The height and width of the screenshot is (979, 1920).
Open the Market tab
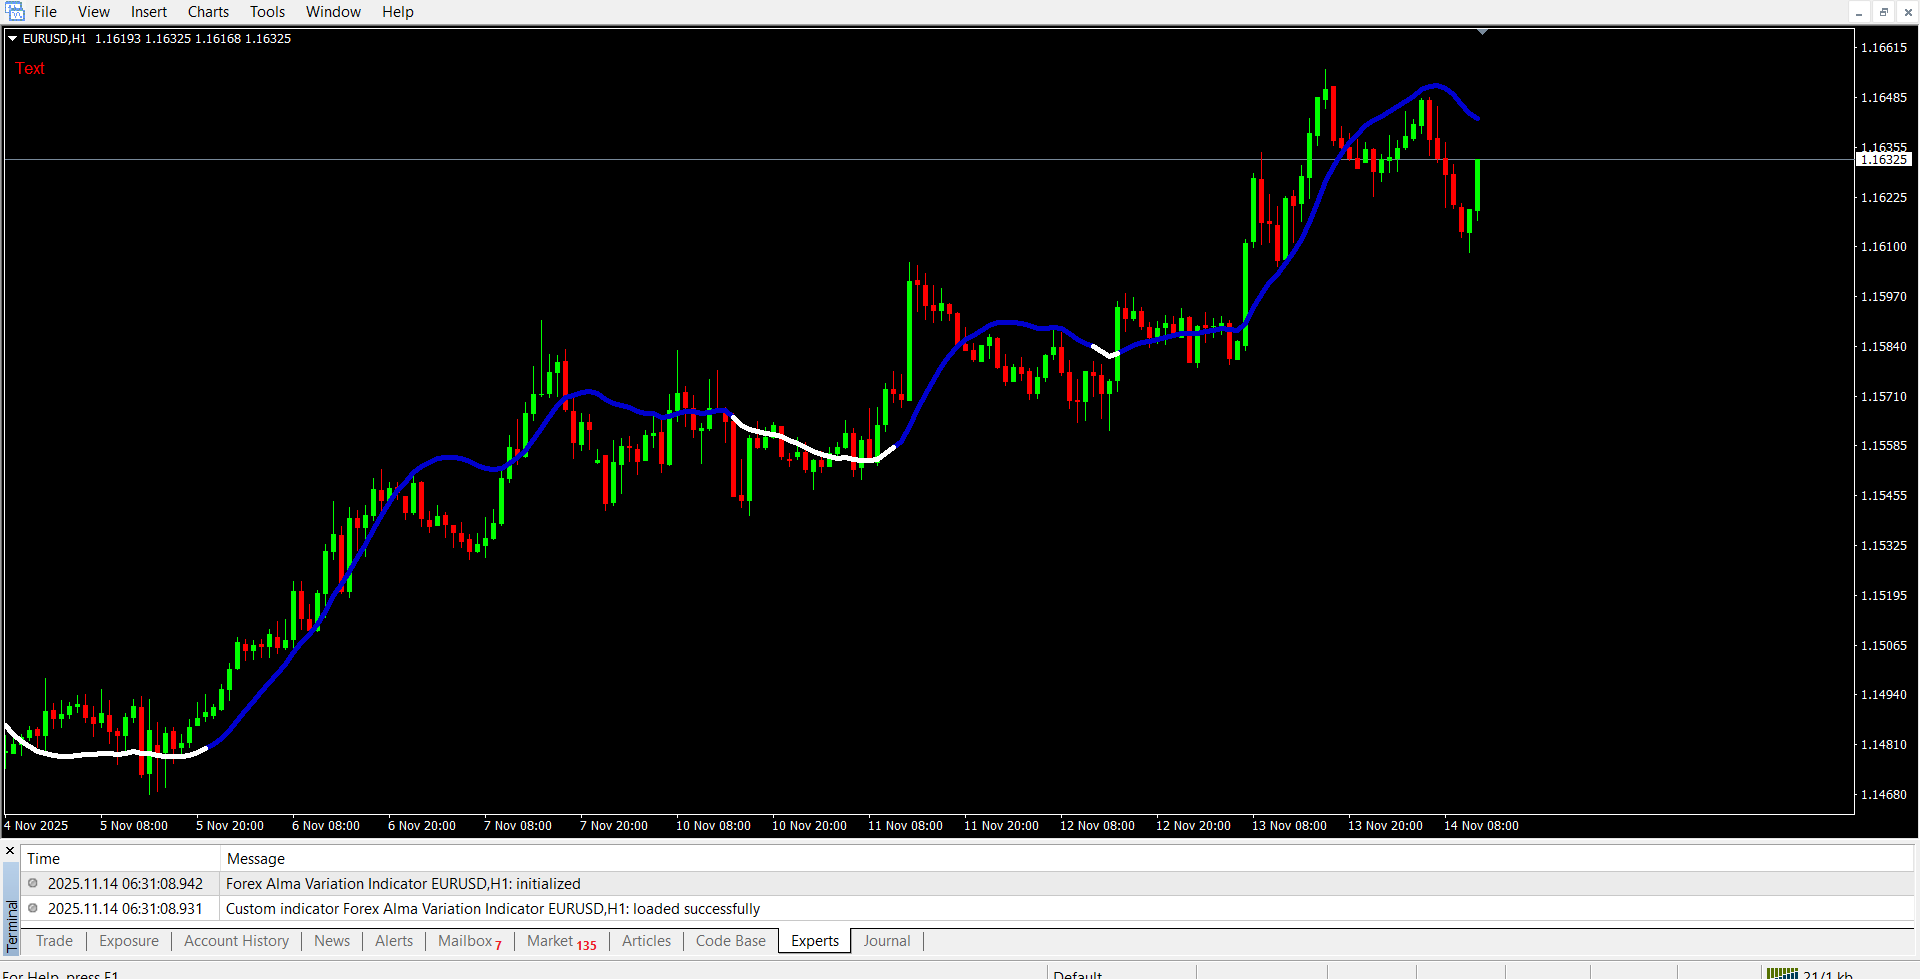coord(560,941)
